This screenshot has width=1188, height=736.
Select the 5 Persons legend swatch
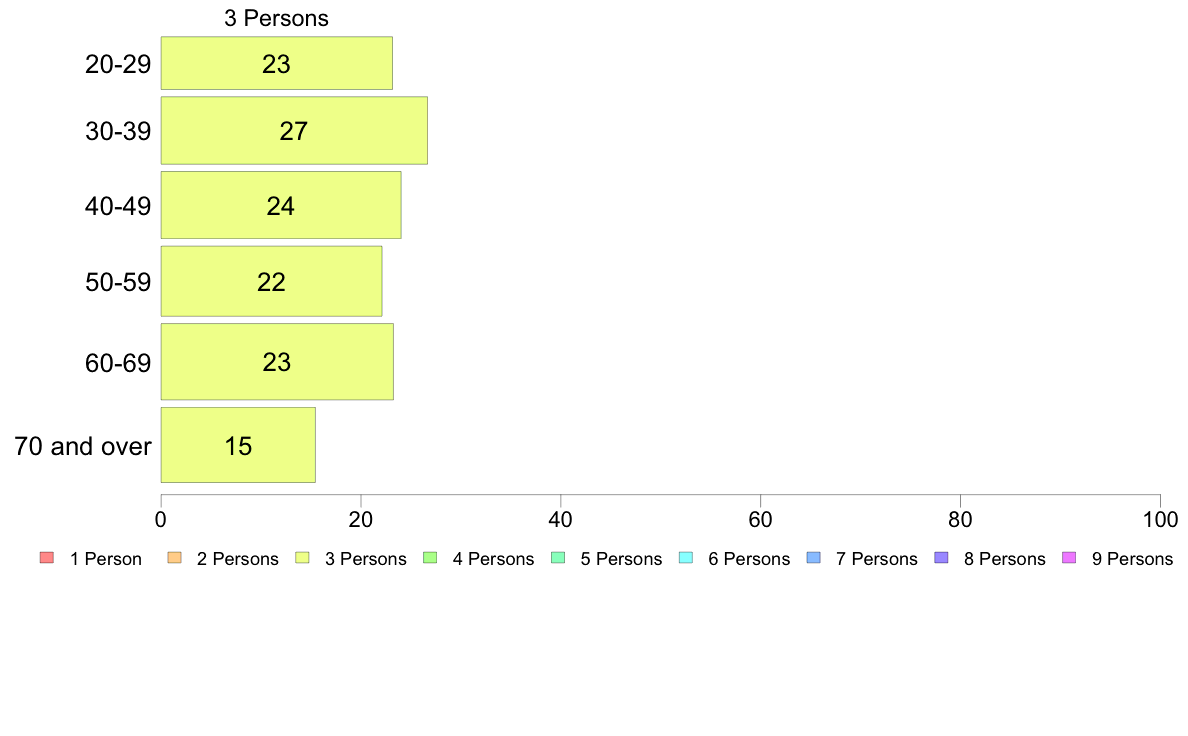click(558, 558)
